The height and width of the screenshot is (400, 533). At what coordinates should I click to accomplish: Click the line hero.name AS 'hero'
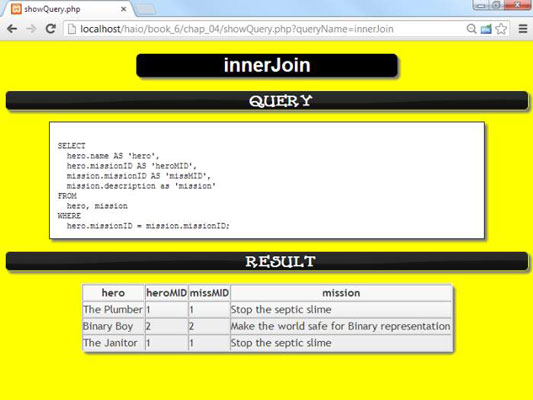(x=113, y=156)
